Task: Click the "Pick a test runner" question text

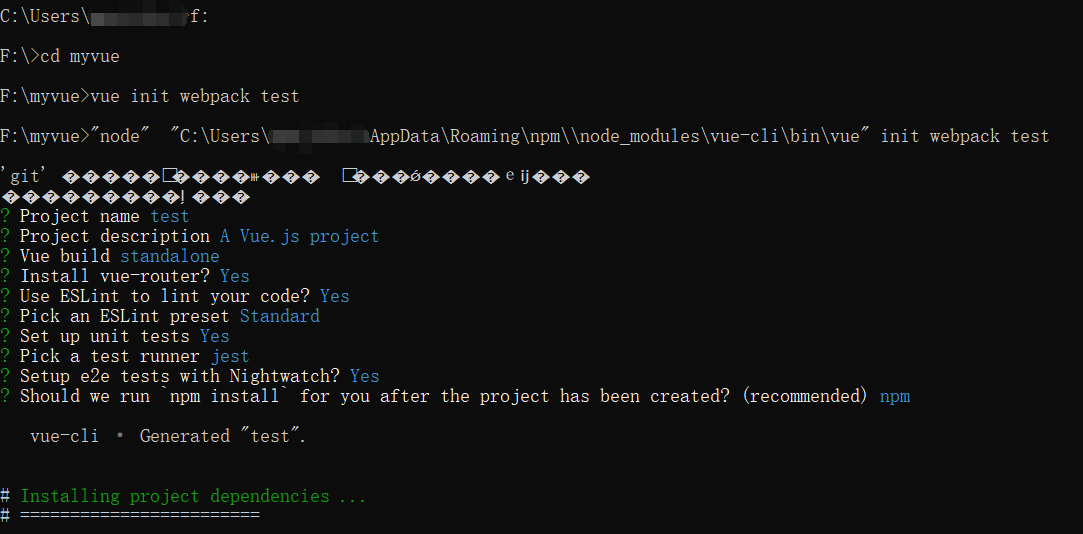Action: point(110,356)
